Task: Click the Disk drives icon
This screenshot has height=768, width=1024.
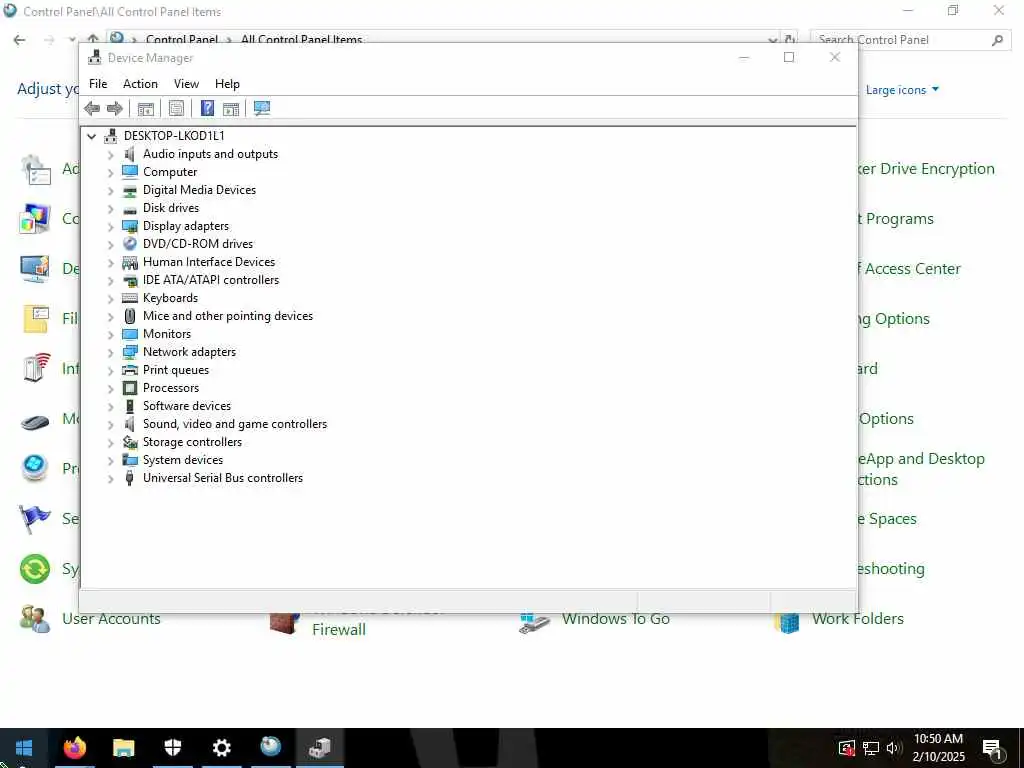Action: click(130, 208)
